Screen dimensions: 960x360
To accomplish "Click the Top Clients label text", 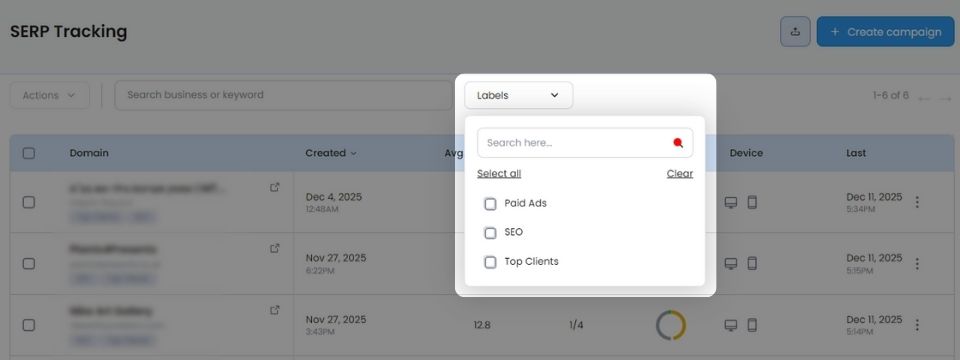I will pyautogui.click(x=531, y=261).
